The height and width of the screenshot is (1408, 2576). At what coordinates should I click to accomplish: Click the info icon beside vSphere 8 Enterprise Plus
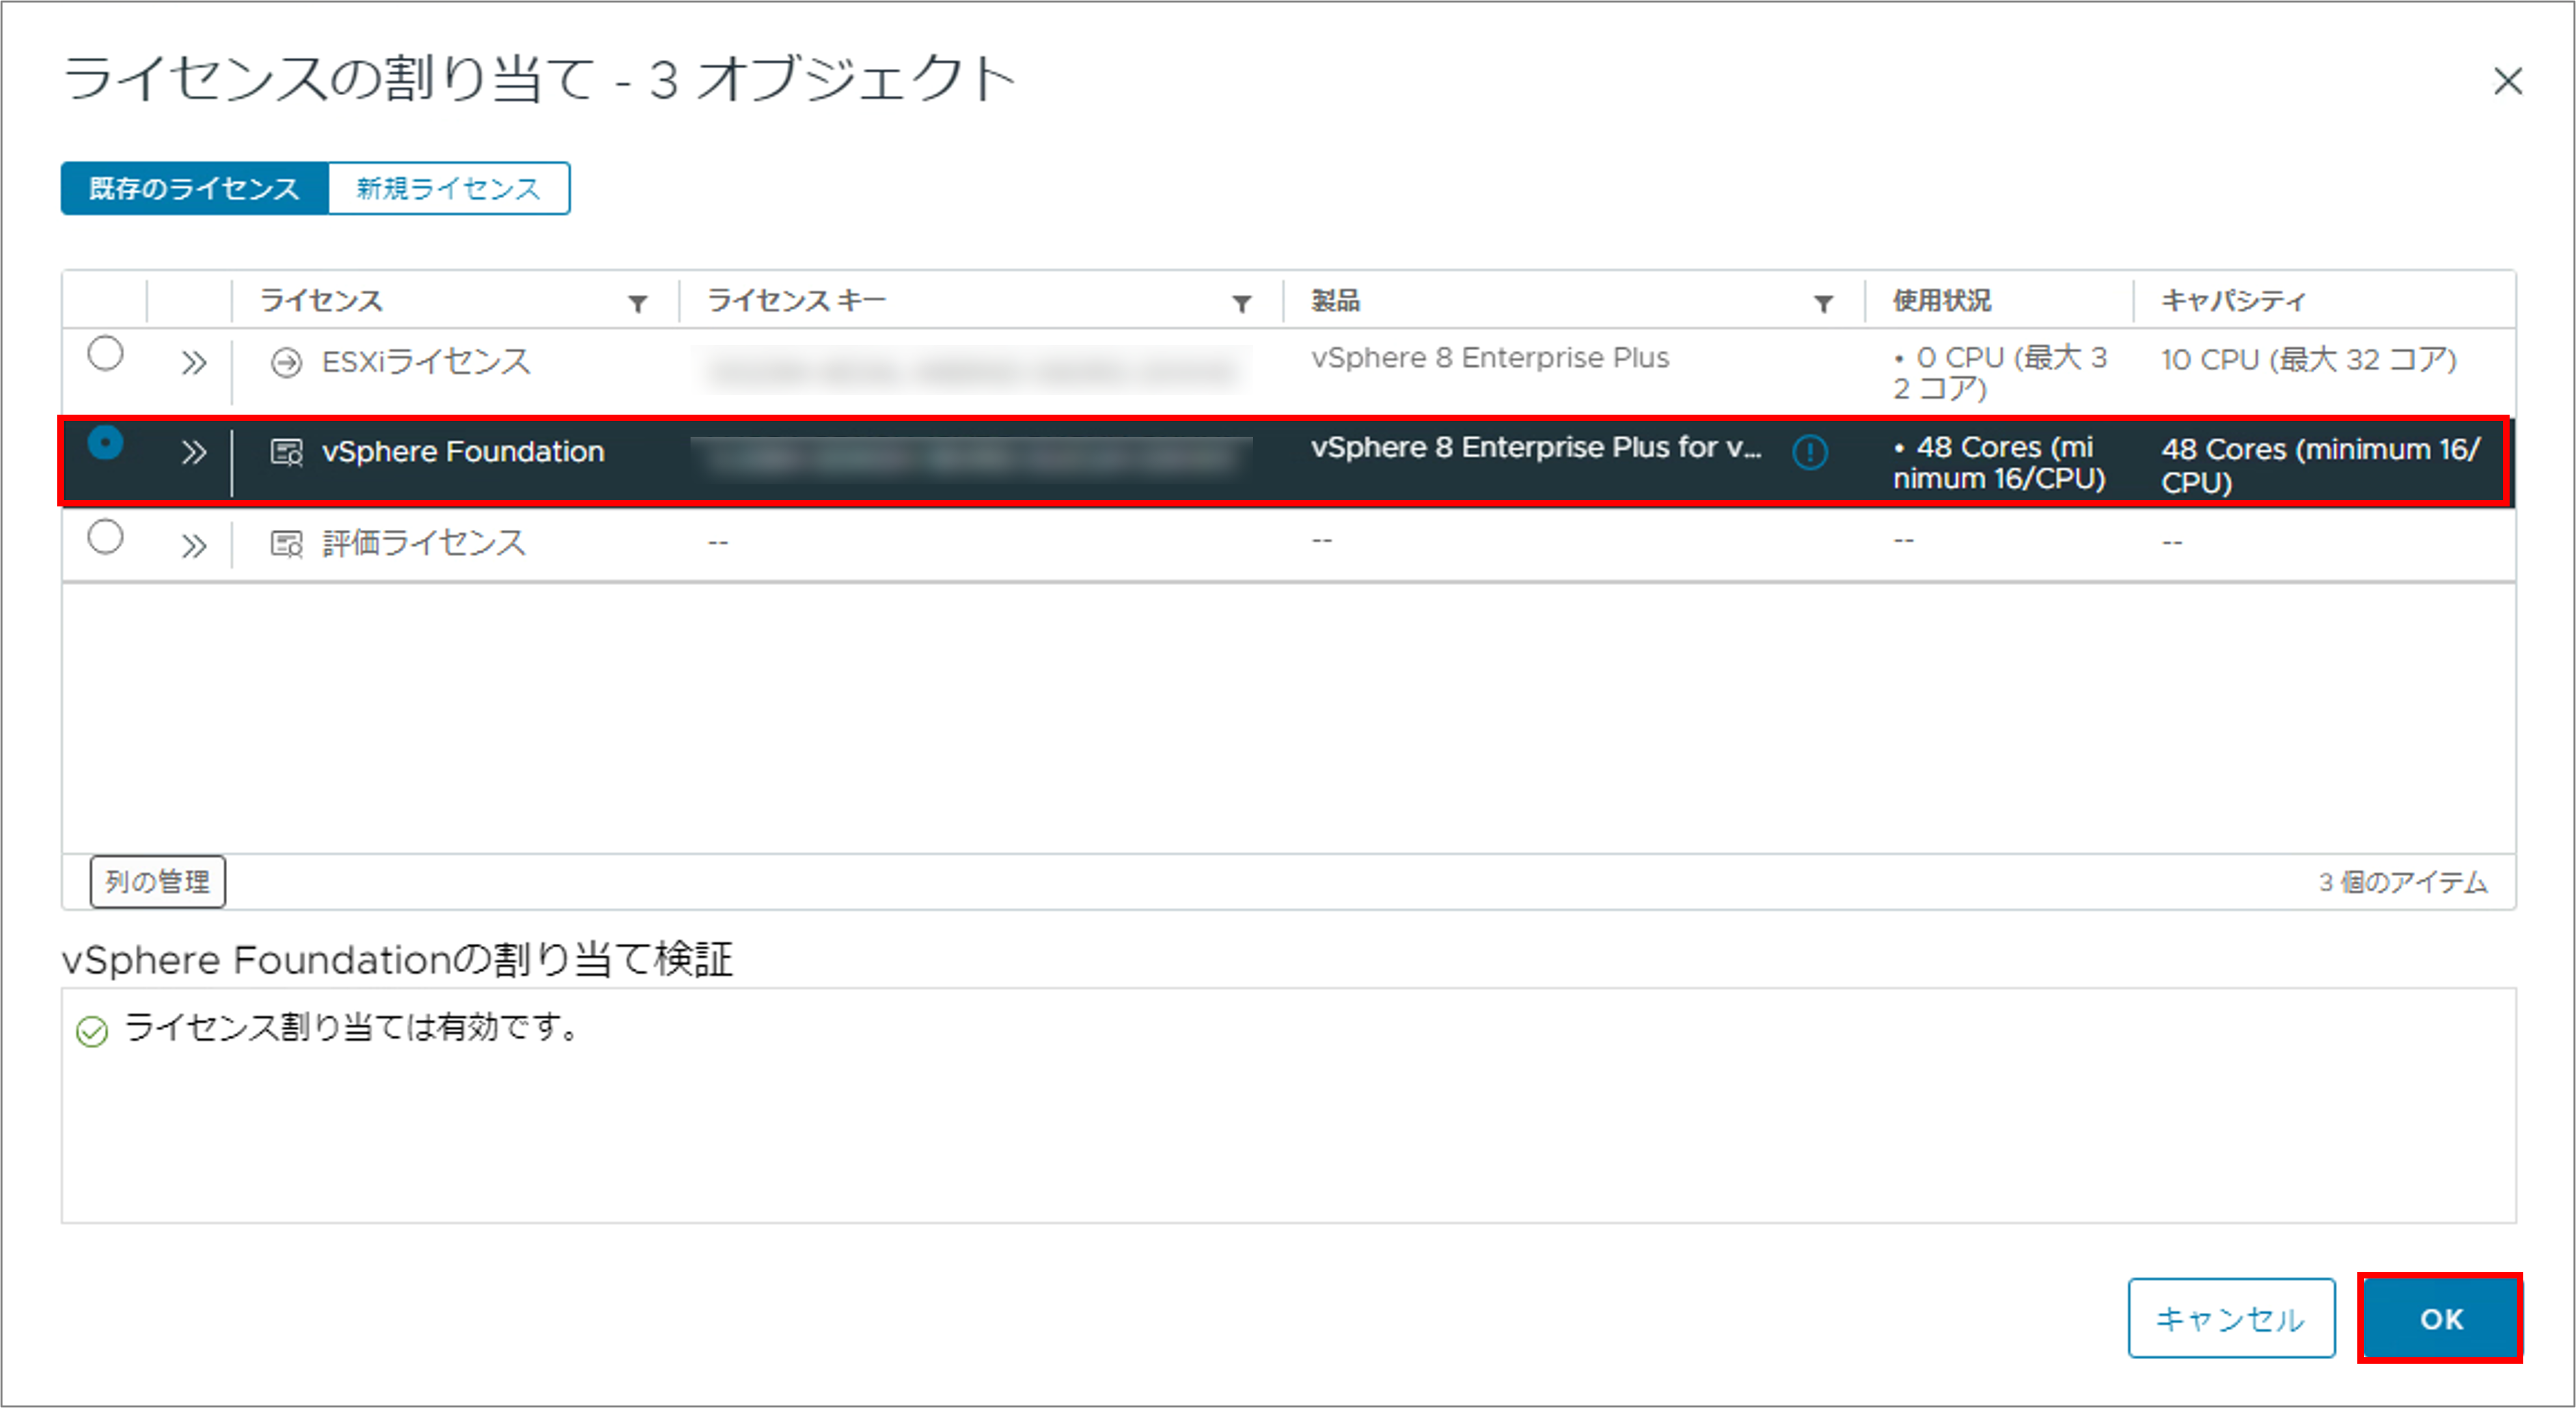[1810, 452]
